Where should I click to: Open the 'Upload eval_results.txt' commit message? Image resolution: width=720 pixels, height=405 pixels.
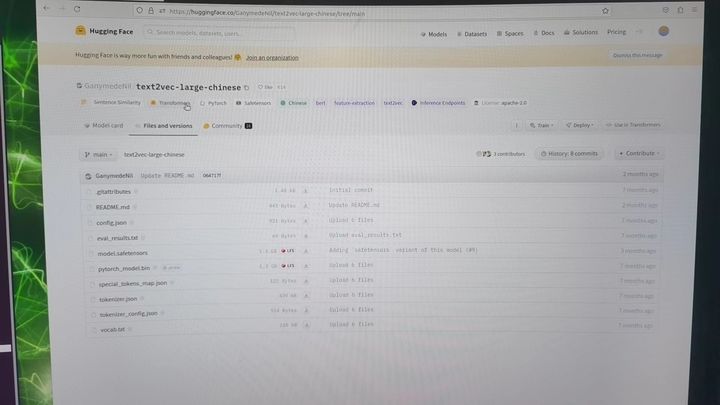click(365, 235)
